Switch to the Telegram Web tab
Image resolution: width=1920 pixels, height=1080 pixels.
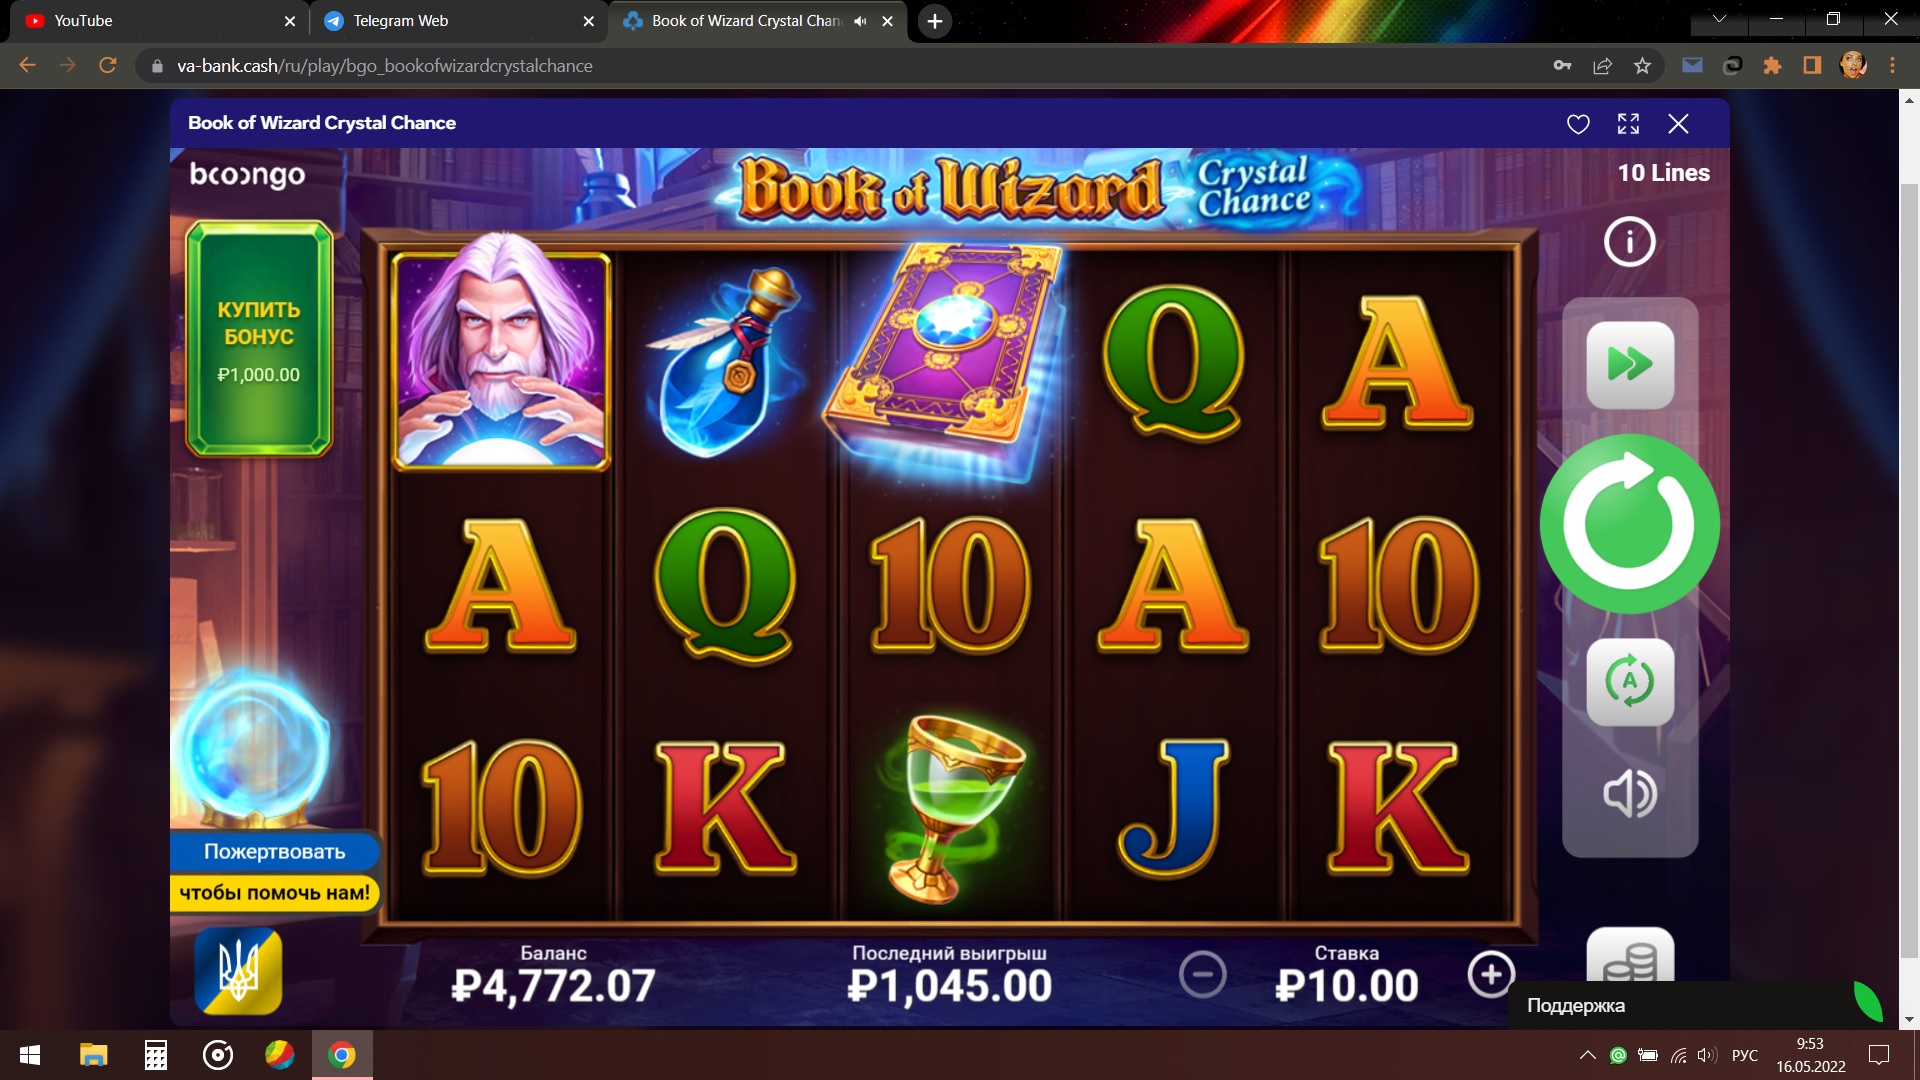pos(400,21)
